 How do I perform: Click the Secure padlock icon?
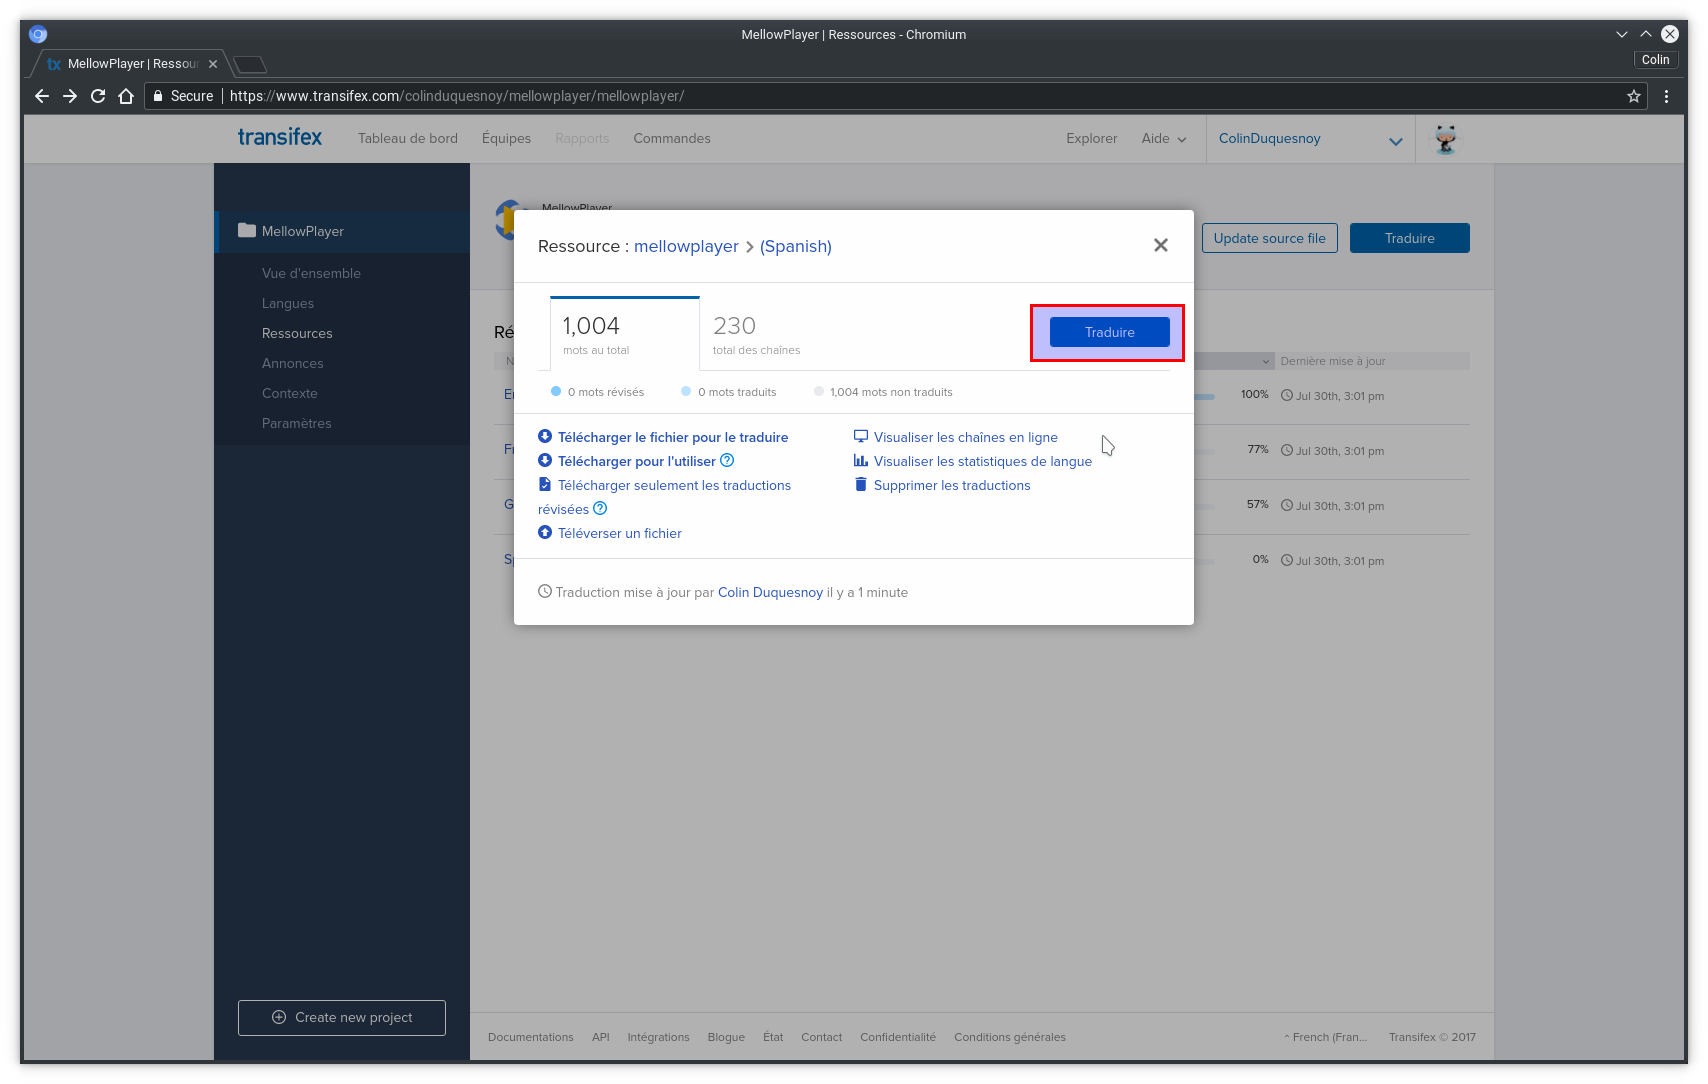tap(158, 96)
